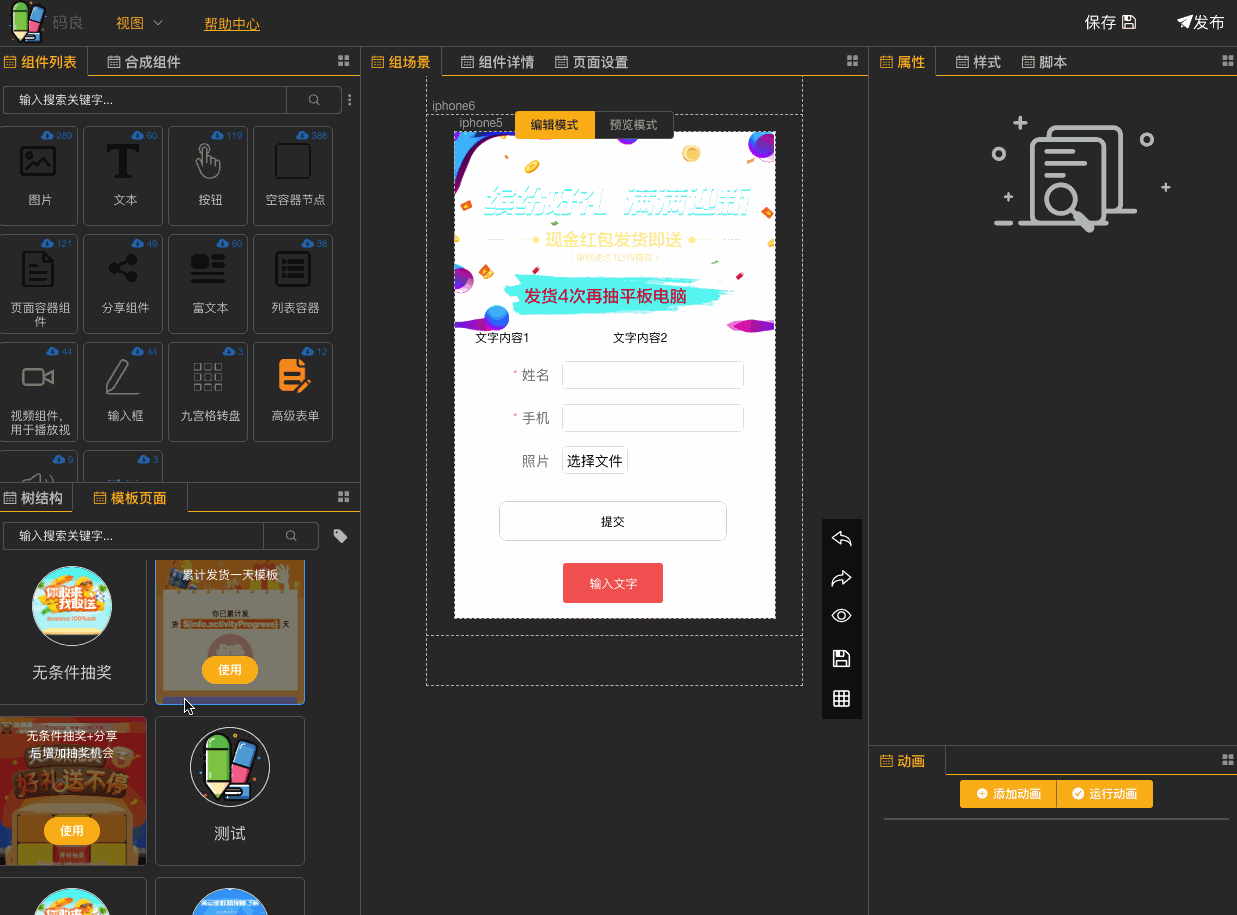Click the redo arrow in canvas toolbar
This screenshot has width=1237, height=915.
841,578
